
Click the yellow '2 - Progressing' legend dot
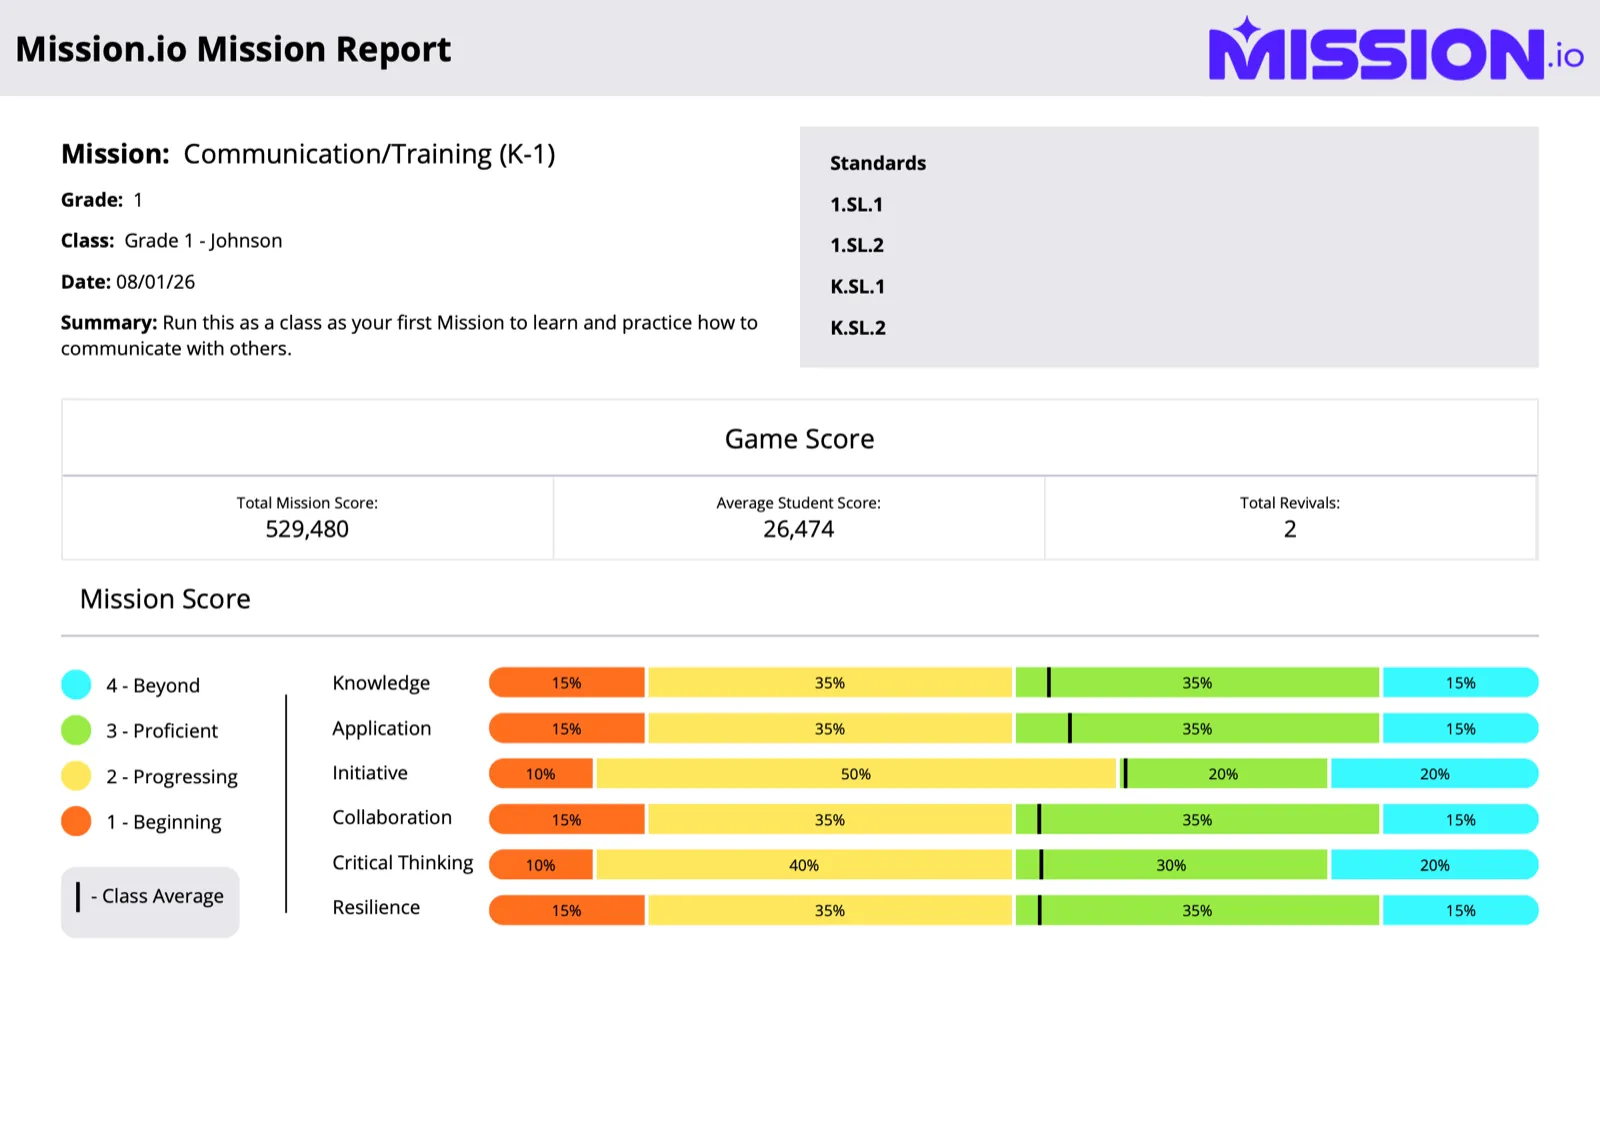76,776
